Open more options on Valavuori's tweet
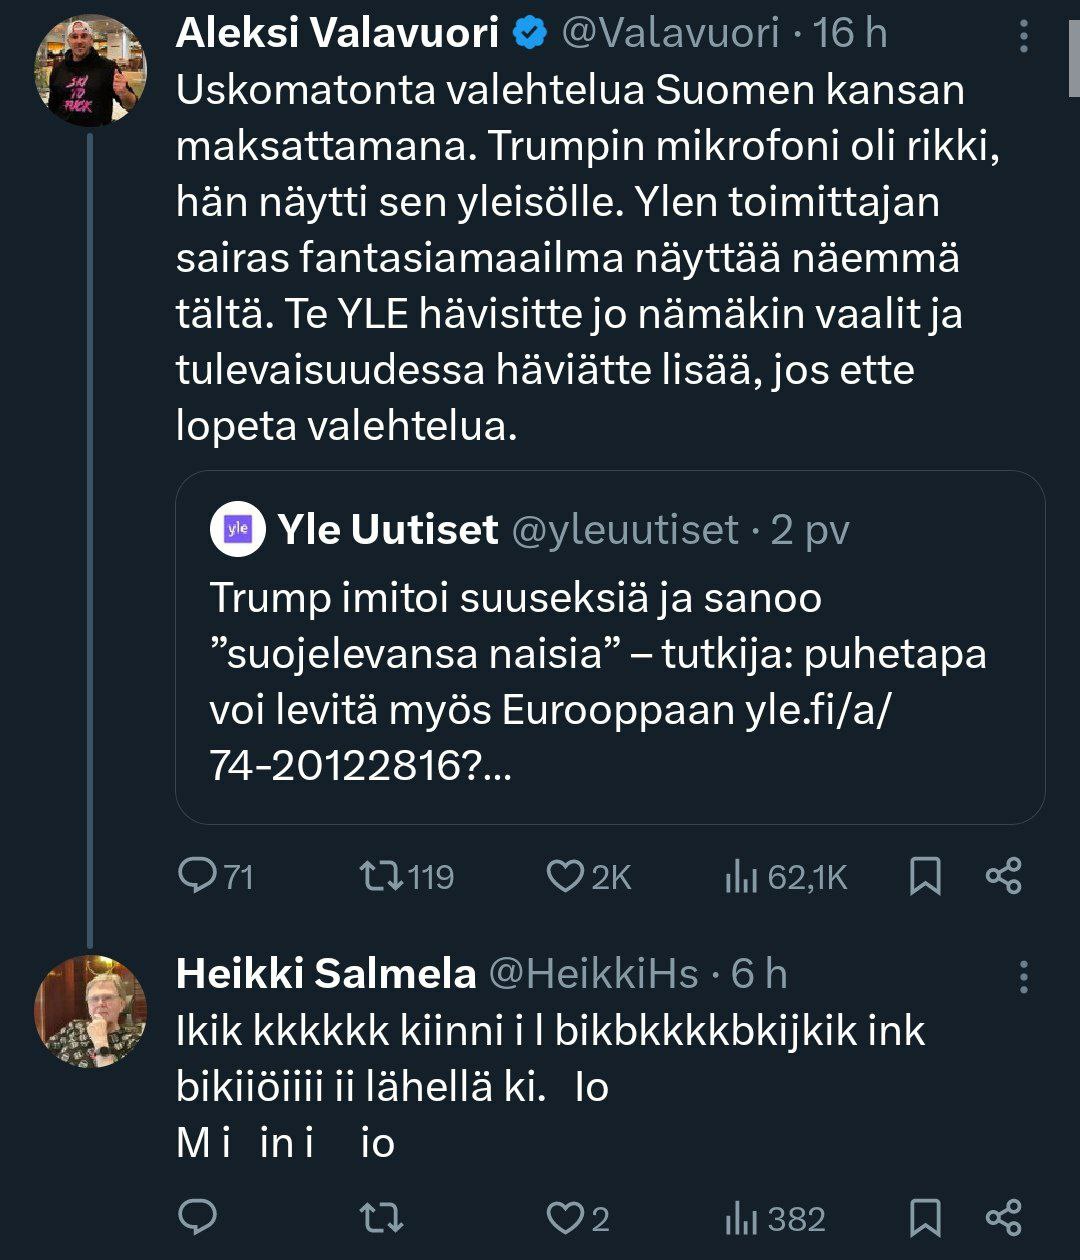Viewport: 1080px width, 1260px height. [1023, 36]
